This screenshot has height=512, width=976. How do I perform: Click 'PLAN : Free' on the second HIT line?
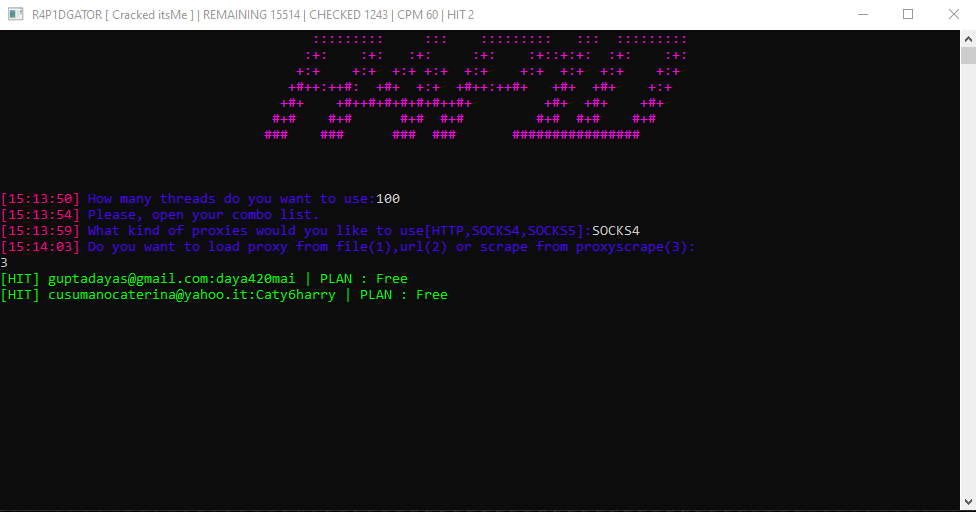(x=403, y=295)
